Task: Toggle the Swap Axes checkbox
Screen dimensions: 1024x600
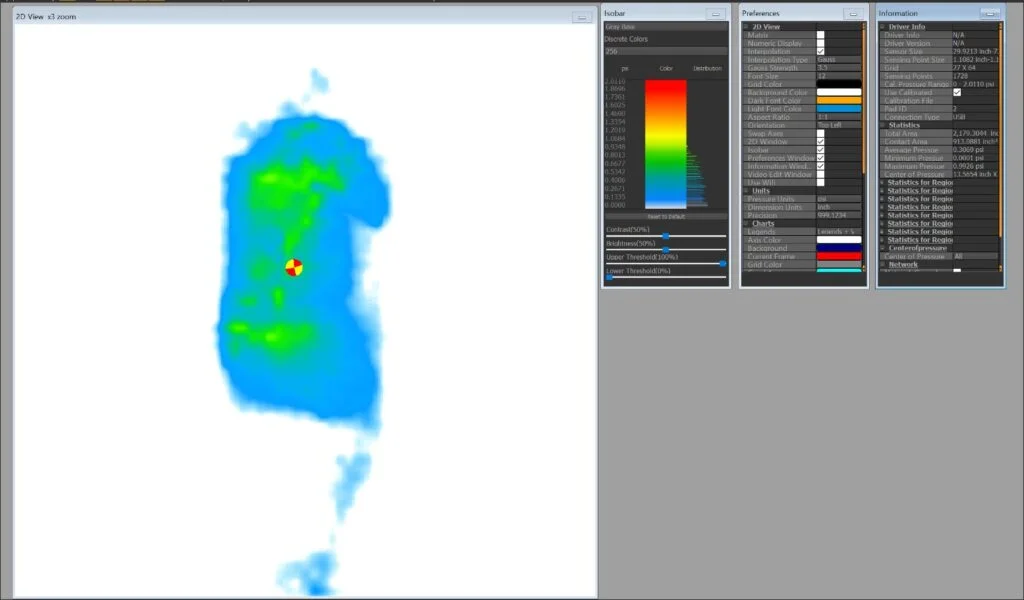Action: [821, 134]
